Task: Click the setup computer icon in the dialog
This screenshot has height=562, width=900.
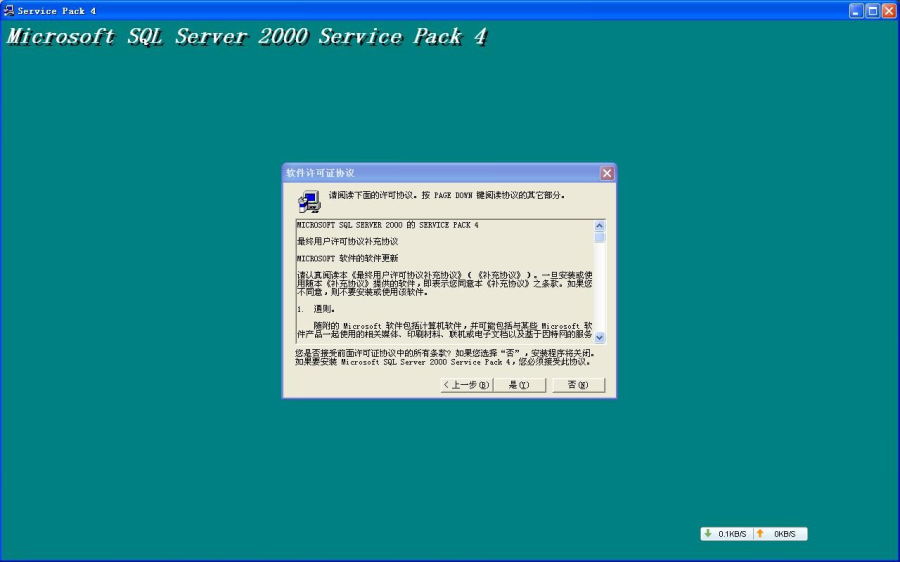Action: [x=308, y=202]
